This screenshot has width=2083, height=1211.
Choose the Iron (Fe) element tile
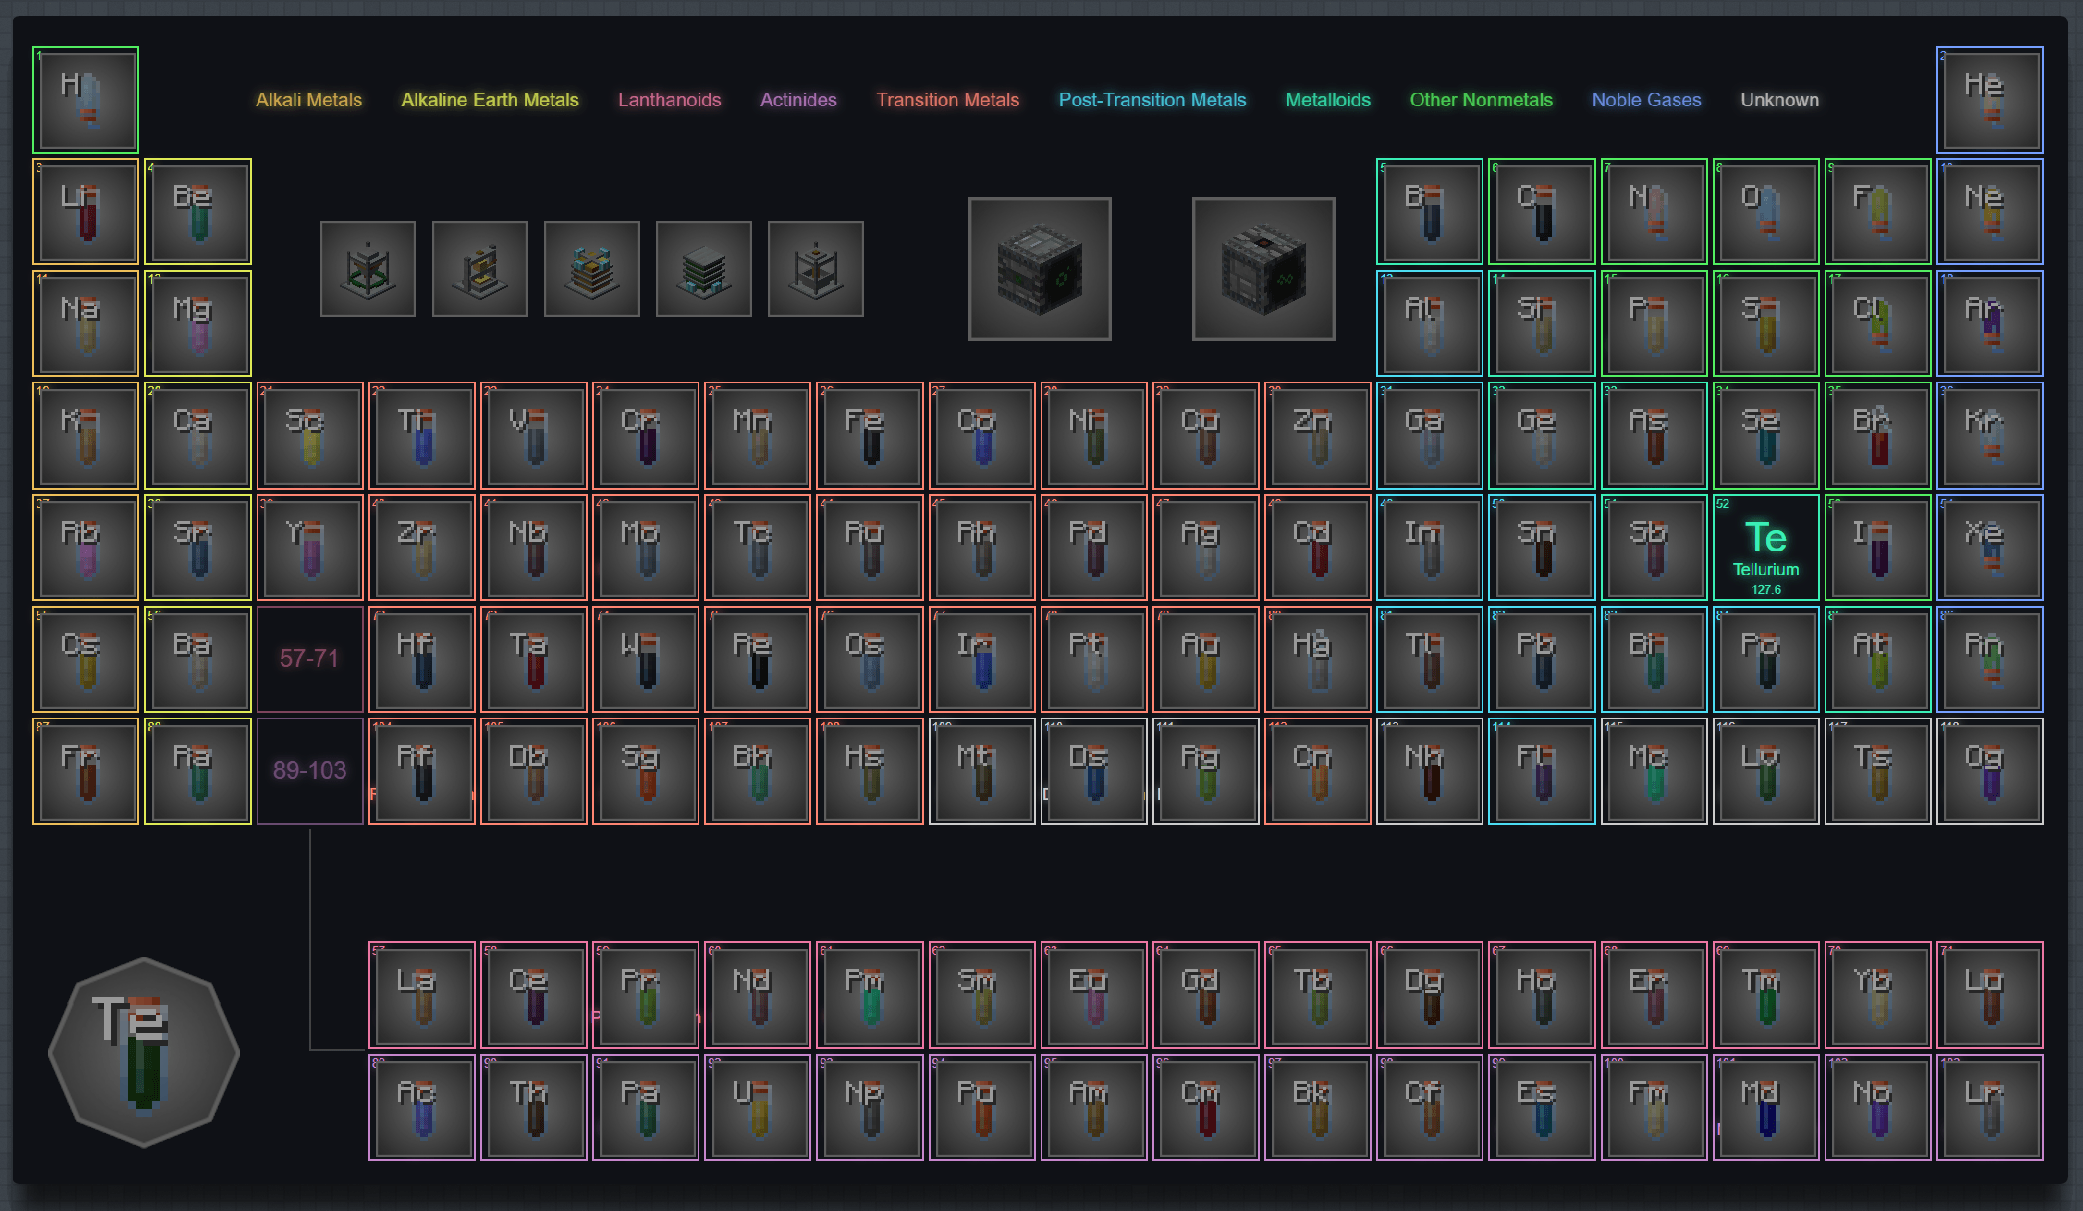[869, 435]
